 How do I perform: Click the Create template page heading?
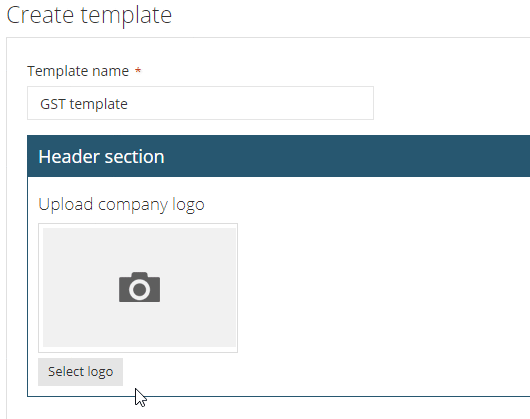coord(89,15)
